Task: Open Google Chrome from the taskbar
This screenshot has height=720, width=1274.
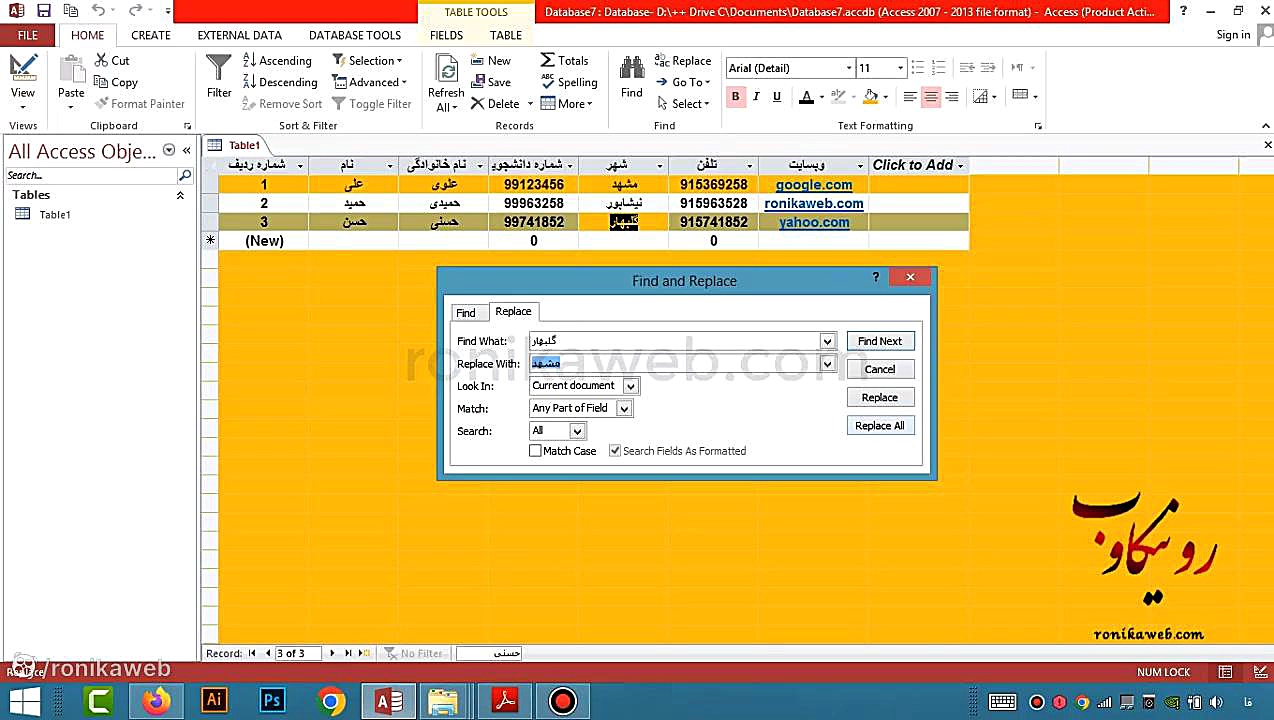Action: pyautogui.click(x=330, y=701)
